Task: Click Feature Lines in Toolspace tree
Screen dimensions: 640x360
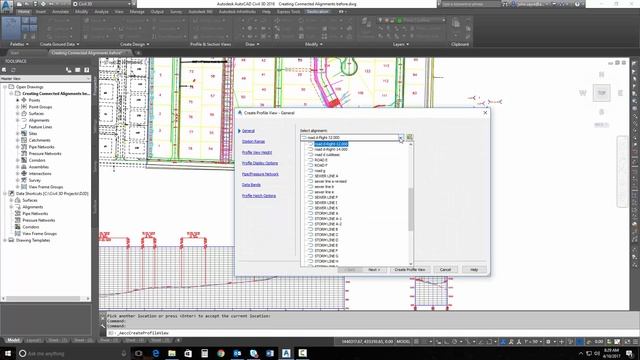Action: 40,127
